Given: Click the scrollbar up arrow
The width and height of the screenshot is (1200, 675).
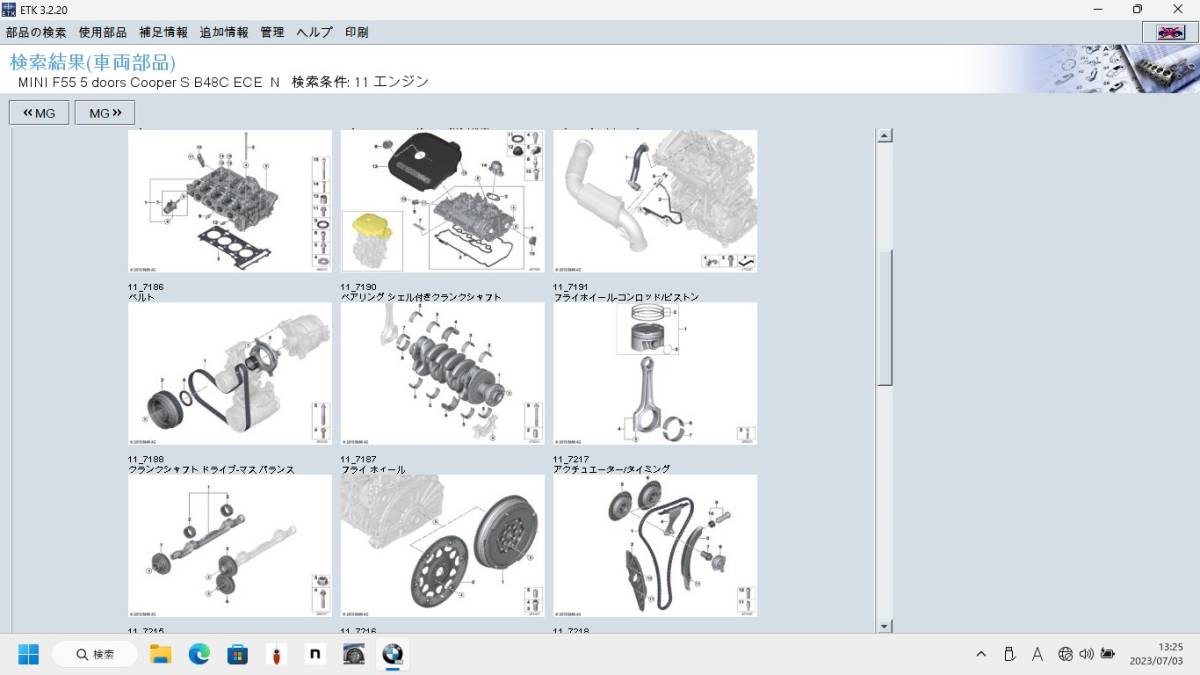Looking at the screenshot, I should click(884, 136).
